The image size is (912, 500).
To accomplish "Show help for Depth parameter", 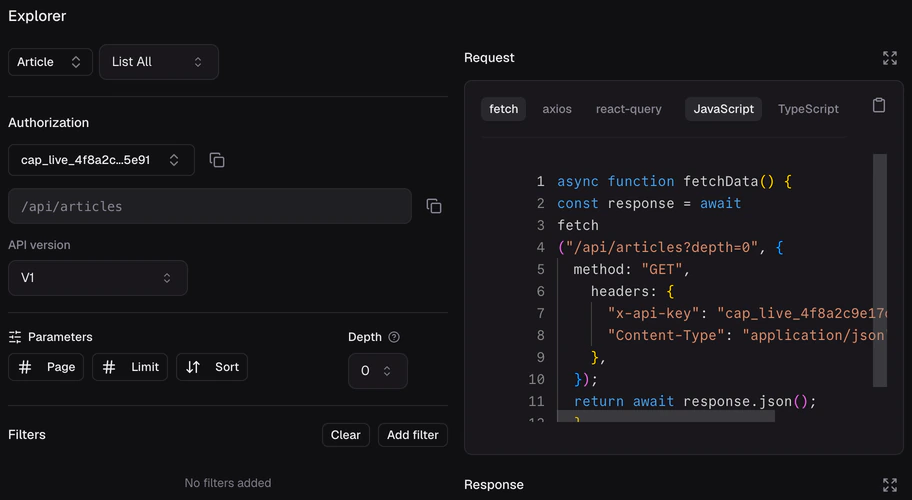I will point(394,337).
